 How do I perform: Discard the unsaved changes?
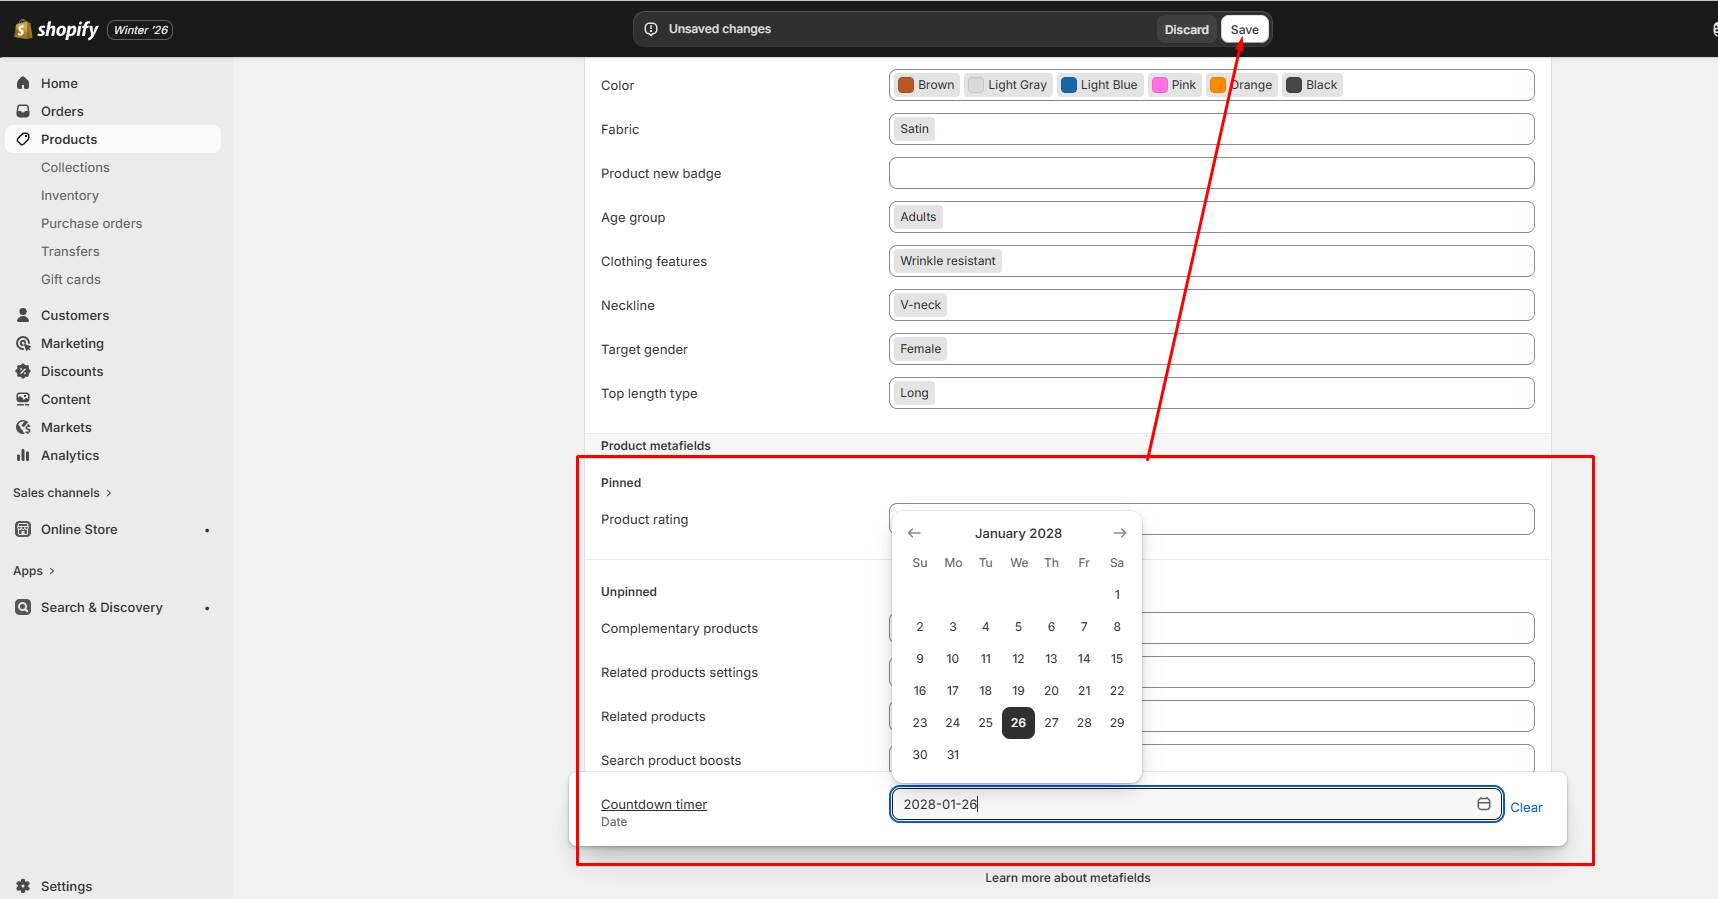(1186, 29)
